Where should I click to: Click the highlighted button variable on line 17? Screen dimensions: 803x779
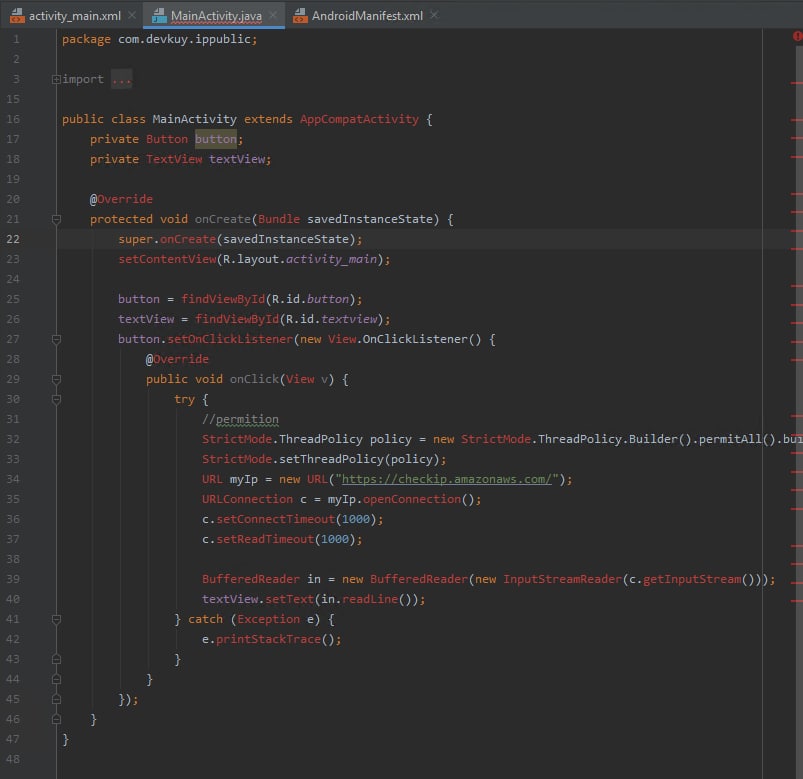pyautogui.click(x=215, y=139)
